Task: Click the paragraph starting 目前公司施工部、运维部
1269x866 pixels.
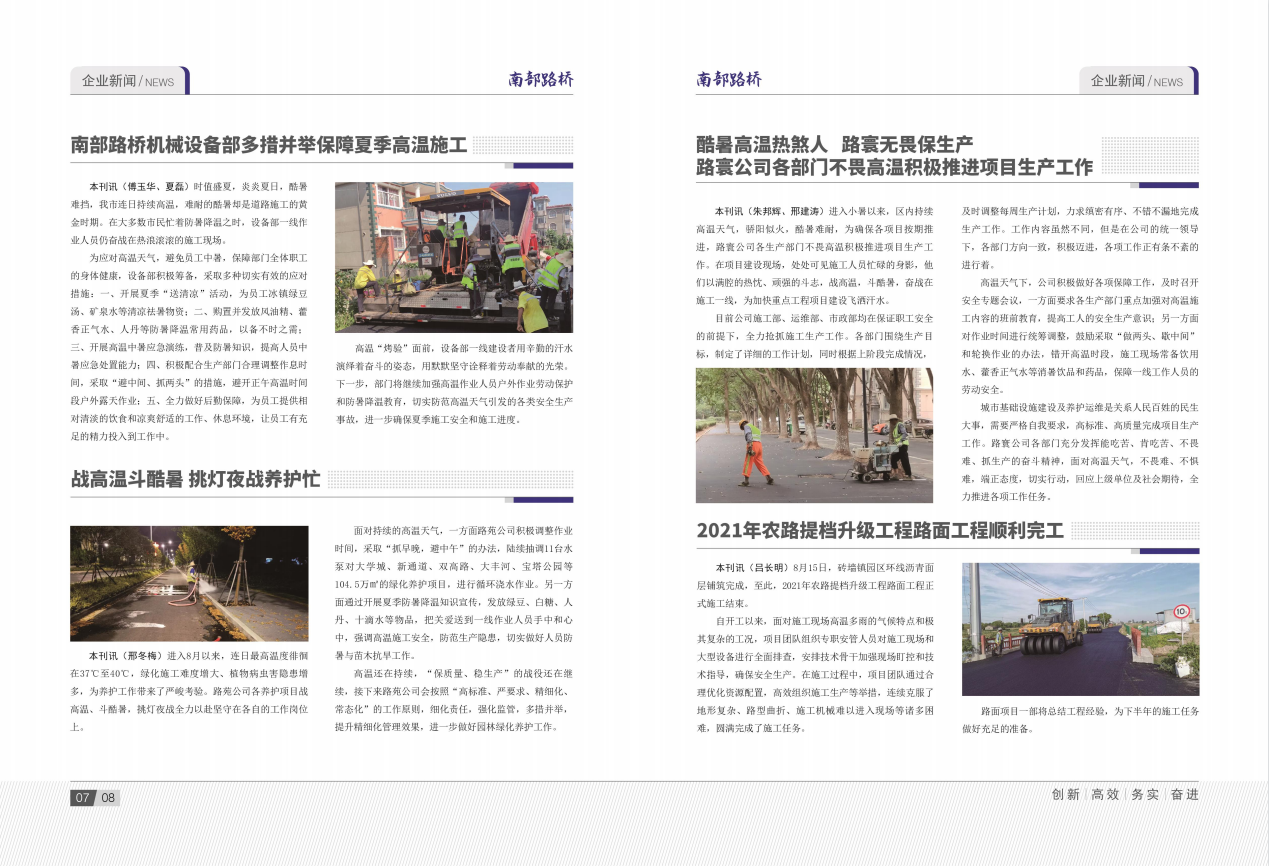Action: point(815,336)
